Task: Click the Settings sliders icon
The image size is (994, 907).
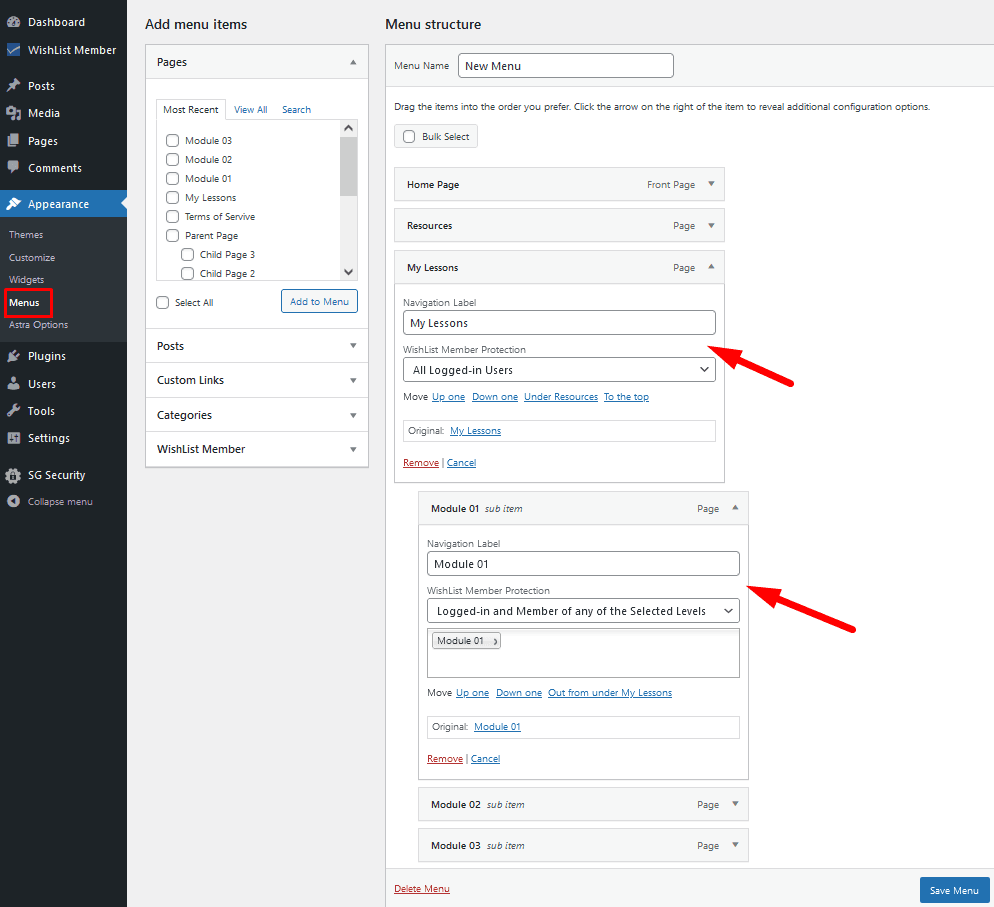Action: point(13,438)
